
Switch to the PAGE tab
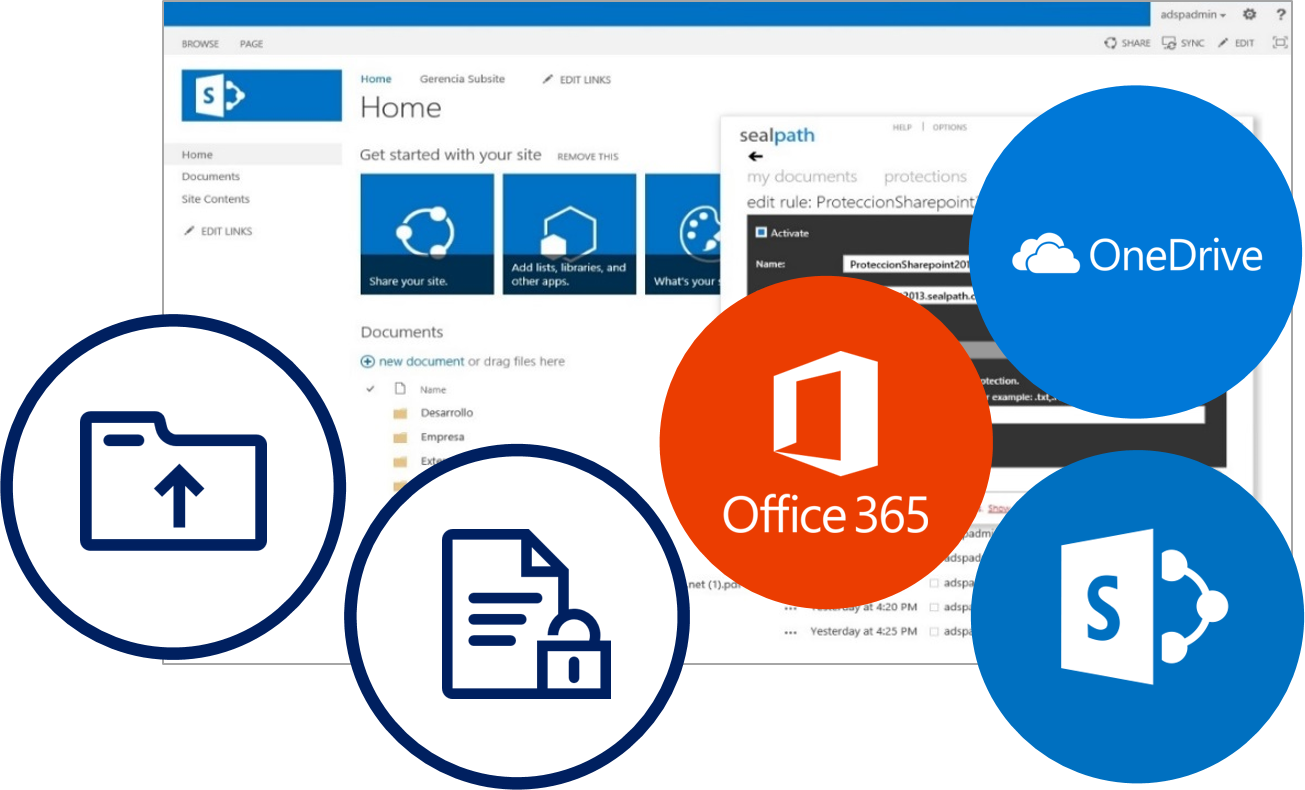(251, 43)
